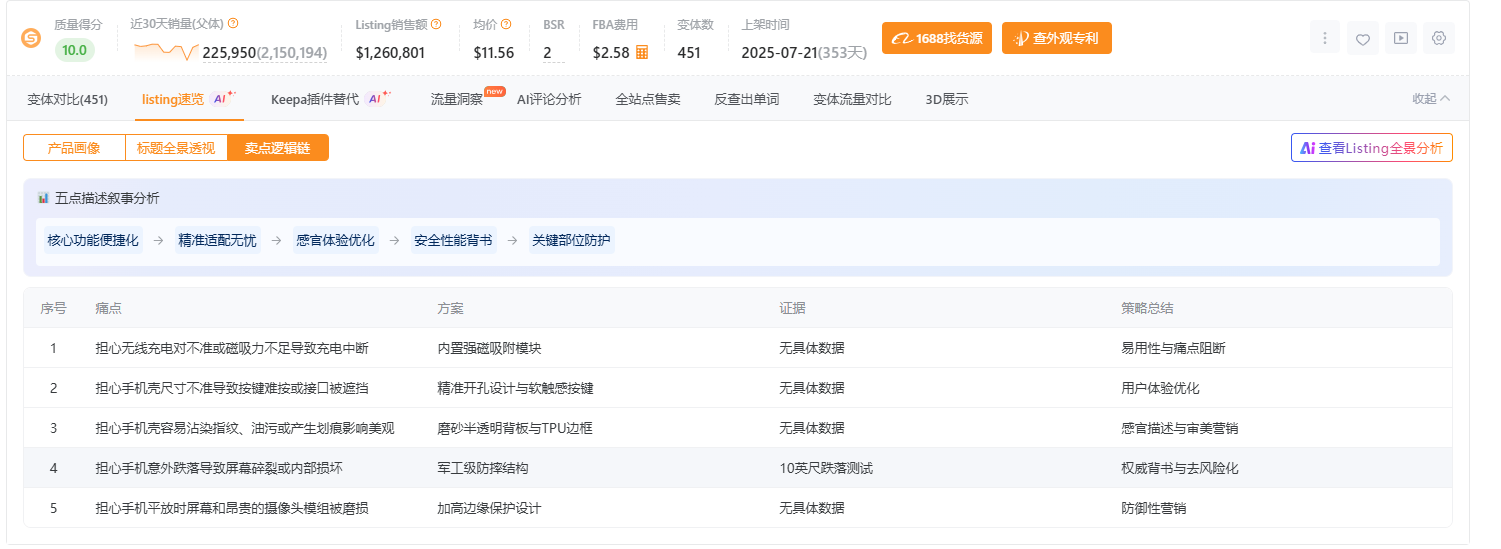
Task: Click cell 磨砂半透明背板与TPU边框
Action: coord(515,428)
